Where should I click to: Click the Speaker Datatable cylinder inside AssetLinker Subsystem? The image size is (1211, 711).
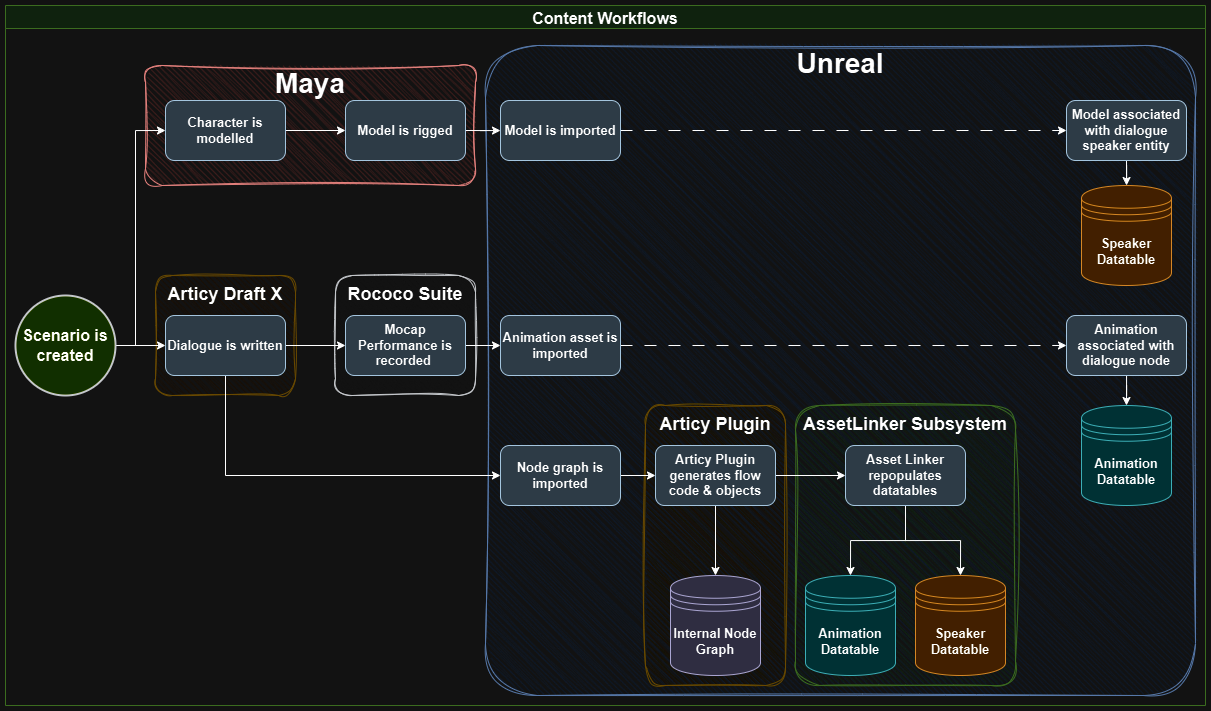(960, 623)
